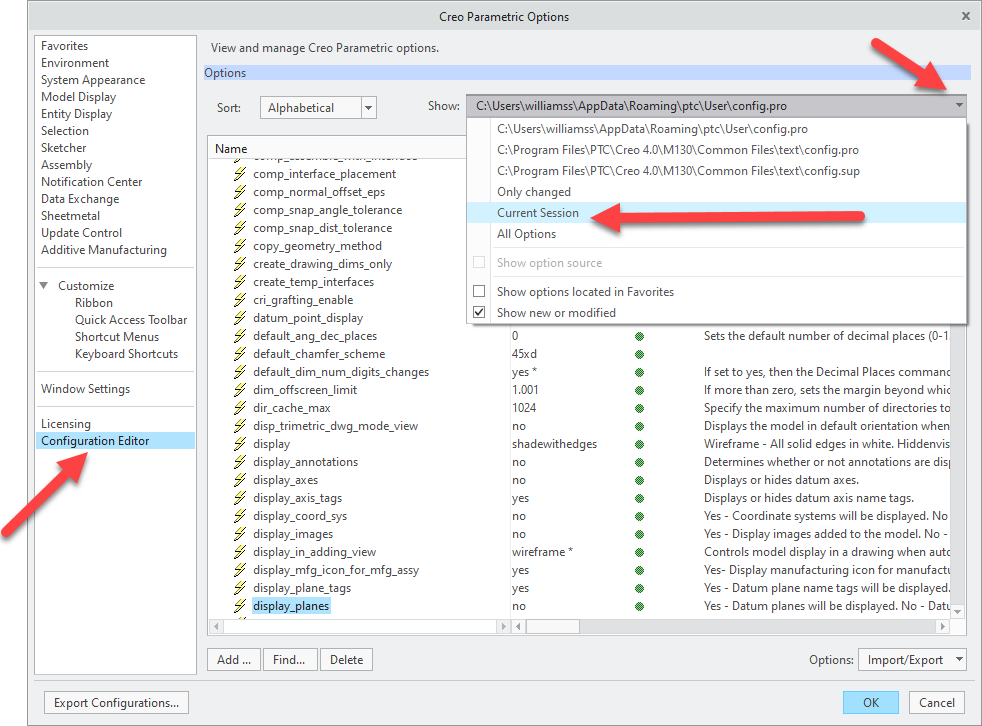This screenshot has width=982, height=726.
Task: Click the lightning bolt icon beside datum_point_display
Action: 241,317
